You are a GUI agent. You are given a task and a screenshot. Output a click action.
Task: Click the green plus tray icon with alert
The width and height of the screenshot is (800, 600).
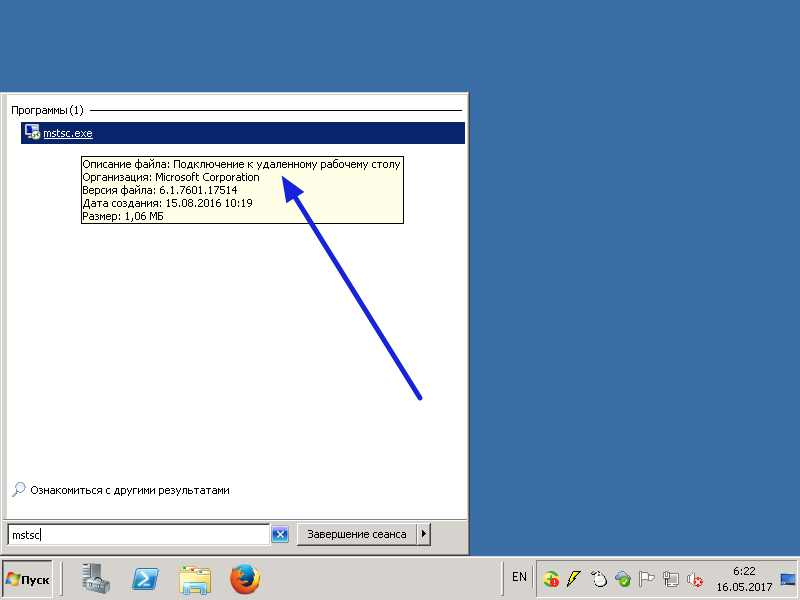(x=551, y=580)
